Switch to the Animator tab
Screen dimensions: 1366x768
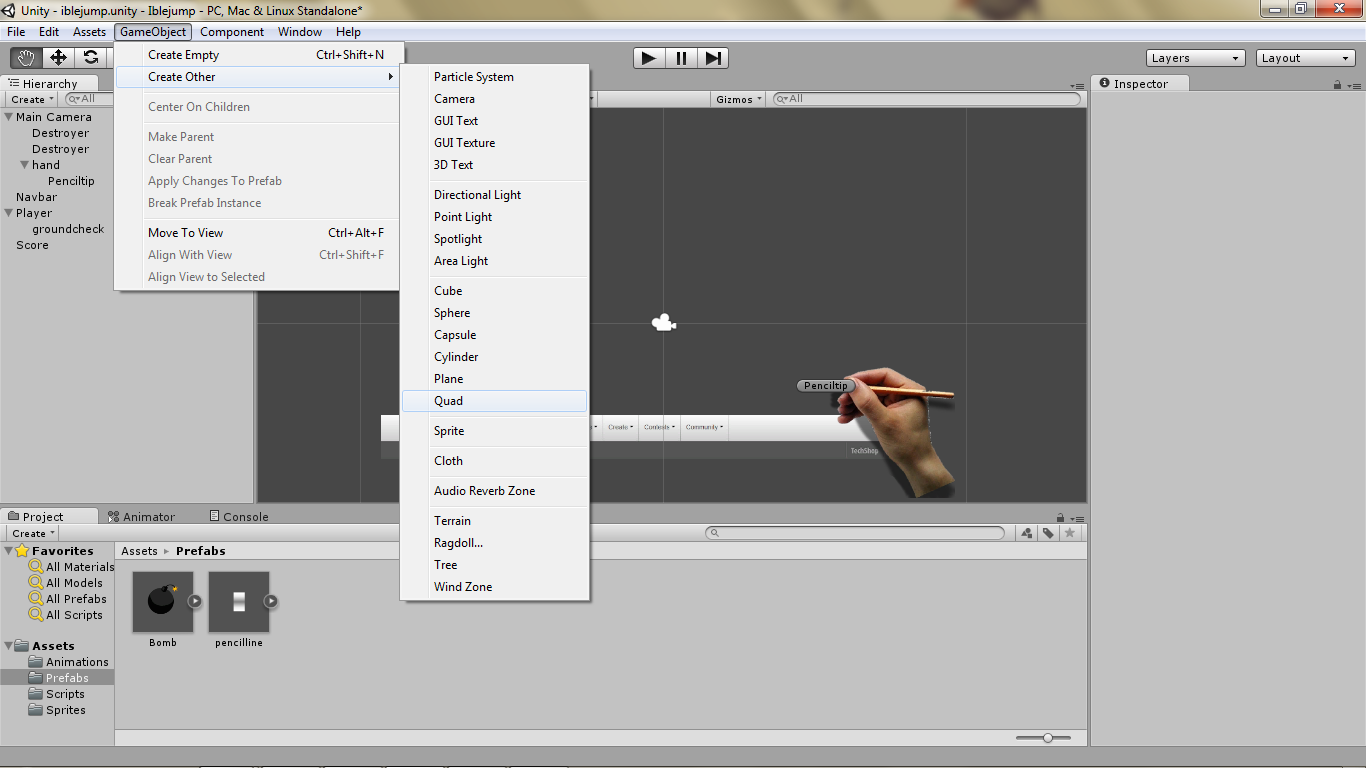(141, 517)
